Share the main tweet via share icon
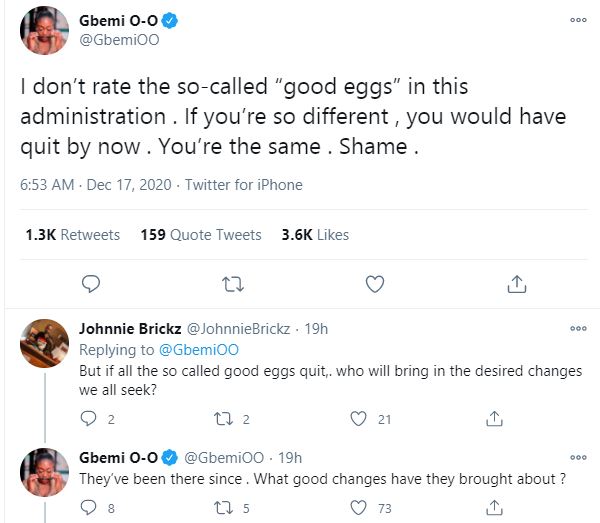 tap(516, 284)
